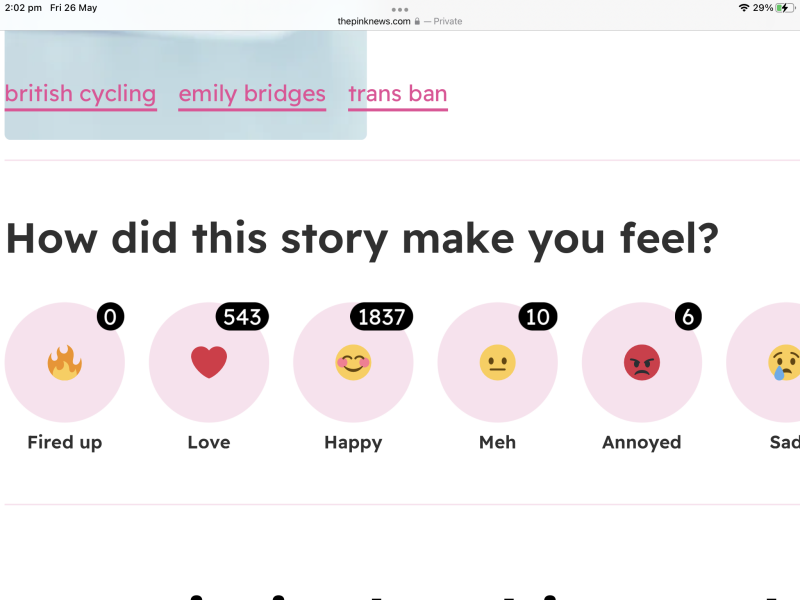Tap the red heart Love reaction
The width and height of the screenshot is (800, 600).
point(209,362)
